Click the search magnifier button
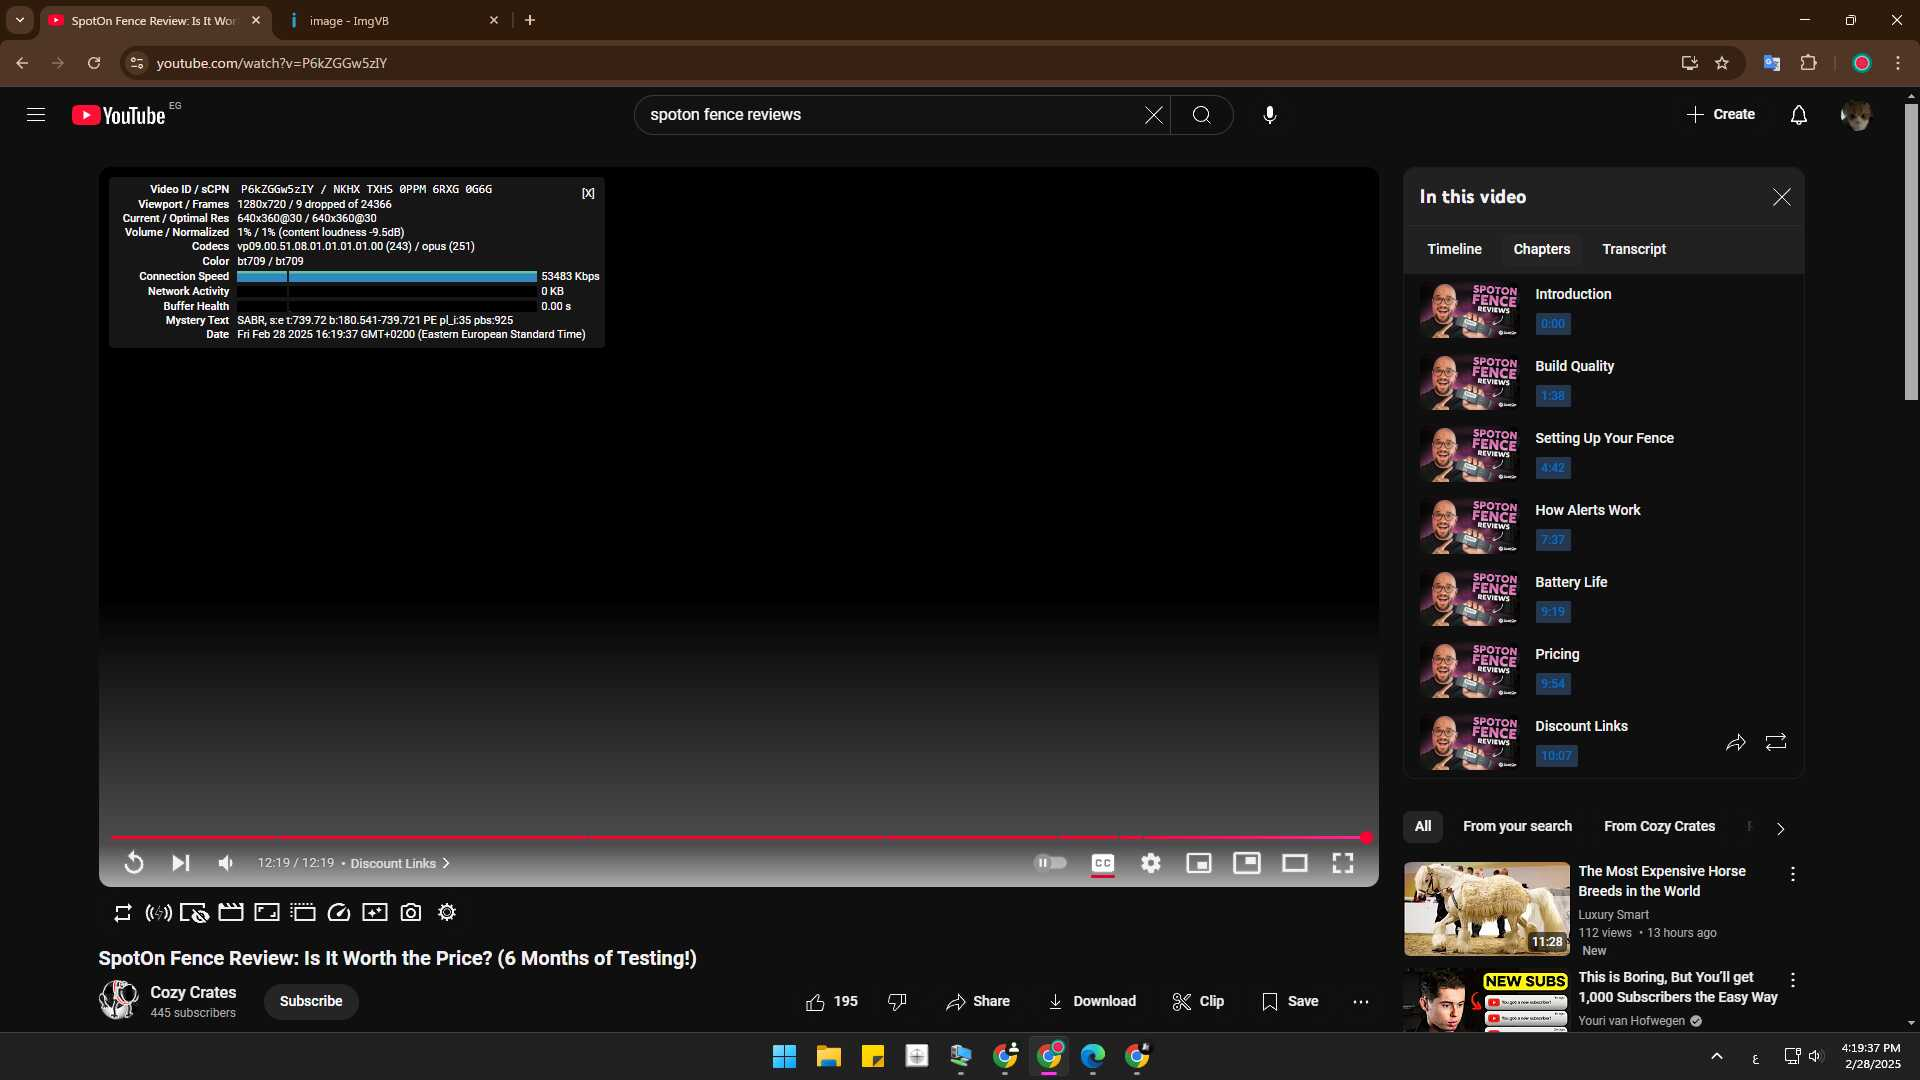Viewport: 1920px width, 1080px height. [x=1202, y=115]
